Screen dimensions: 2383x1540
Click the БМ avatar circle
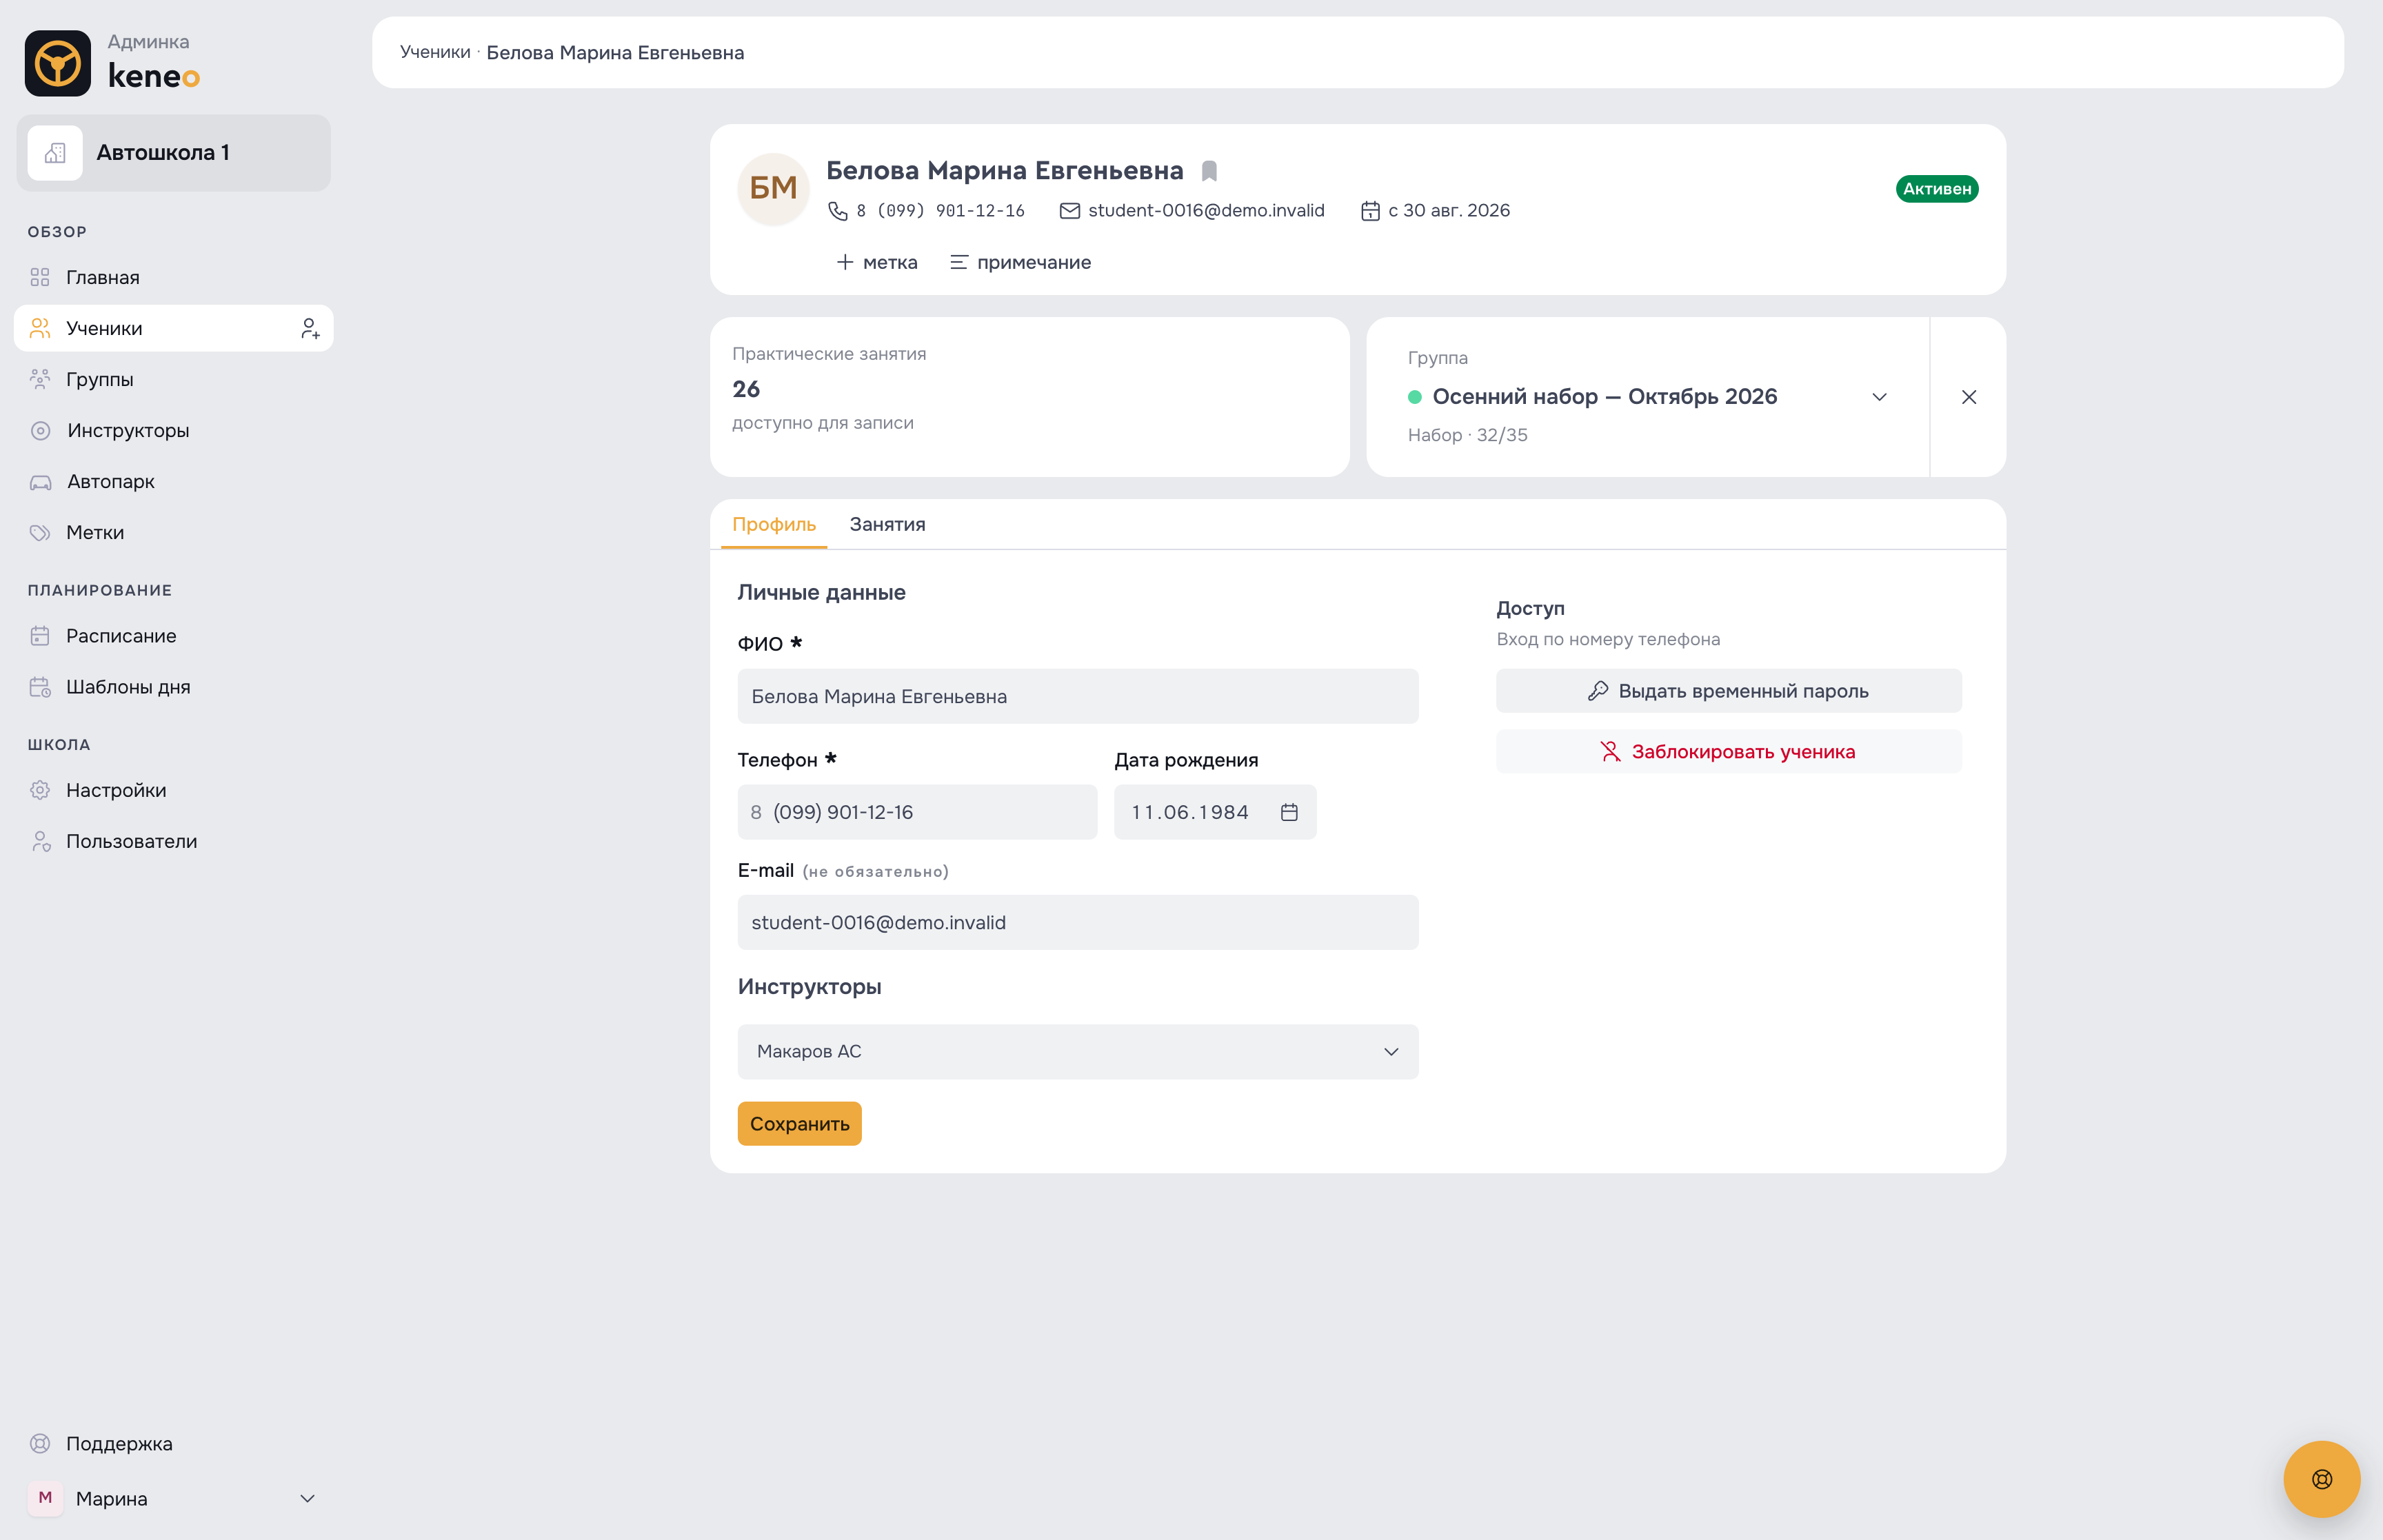(773, 189)
